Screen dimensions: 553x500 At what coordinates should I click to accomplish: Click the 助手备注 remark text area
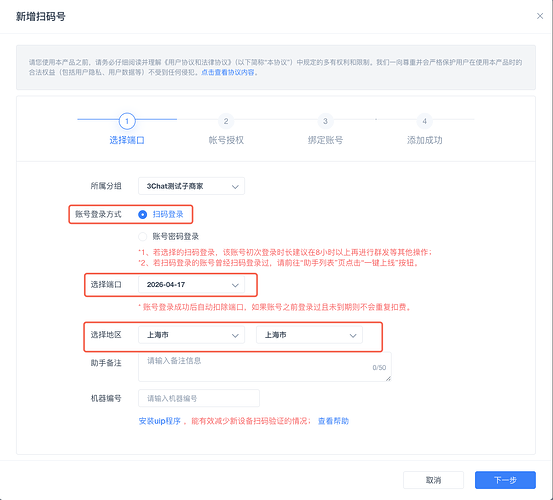265,367
